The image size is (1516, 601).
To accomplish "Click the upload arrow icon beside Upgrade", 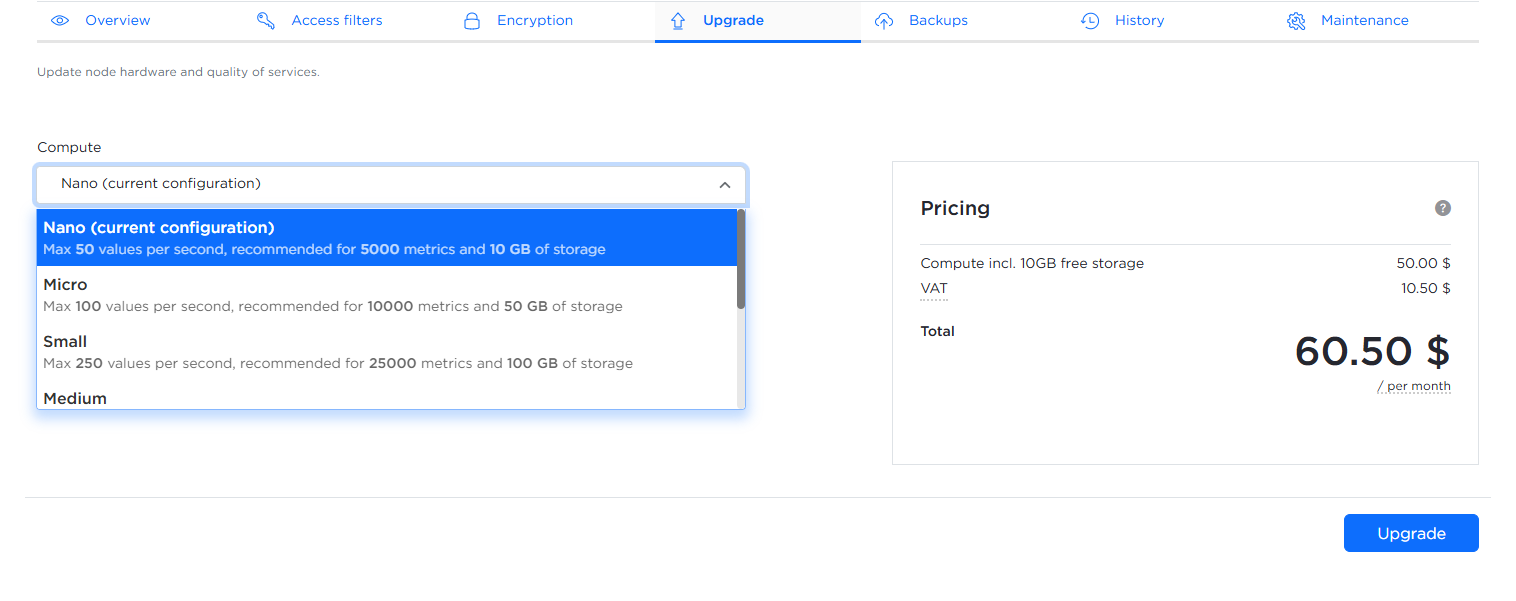I will [678, 20].
